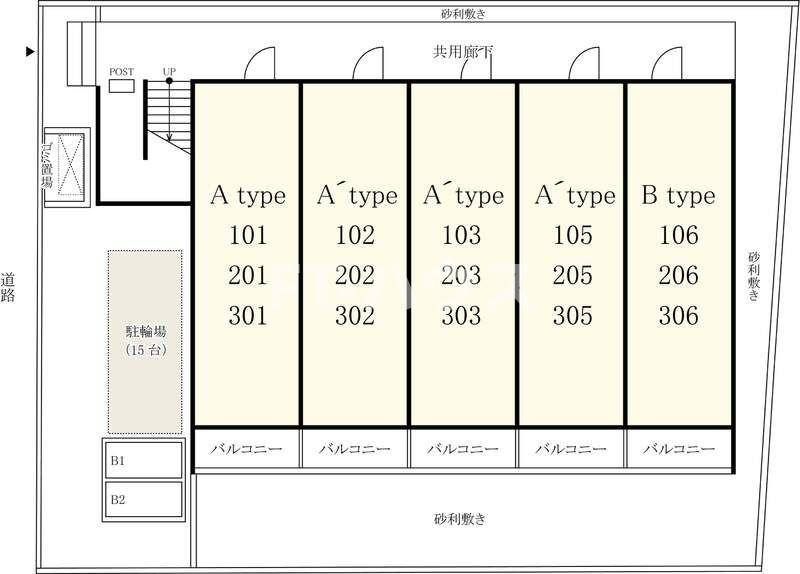This screenshot has height=574, width=800.
Task: Click the bottom 砂利敷き label
Action: (460, 519)
